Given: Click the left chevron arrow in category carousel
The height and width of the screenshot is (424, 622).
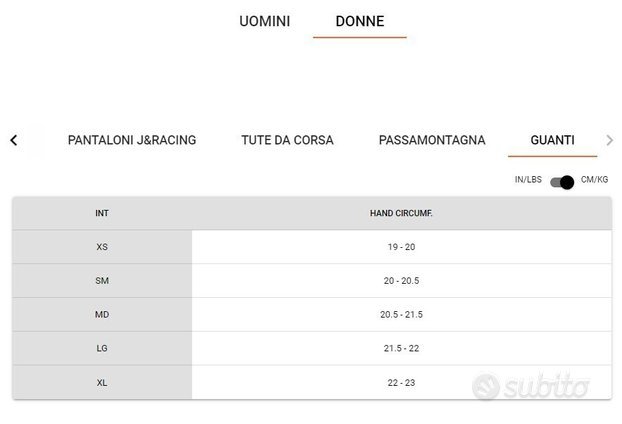Looking at the screenshot, I should coord(14,140).
